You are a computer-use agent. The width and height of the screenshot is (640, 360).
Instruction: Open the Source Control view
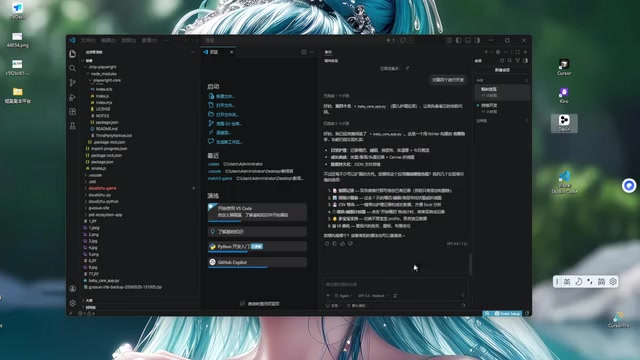(x=73, y=82)
